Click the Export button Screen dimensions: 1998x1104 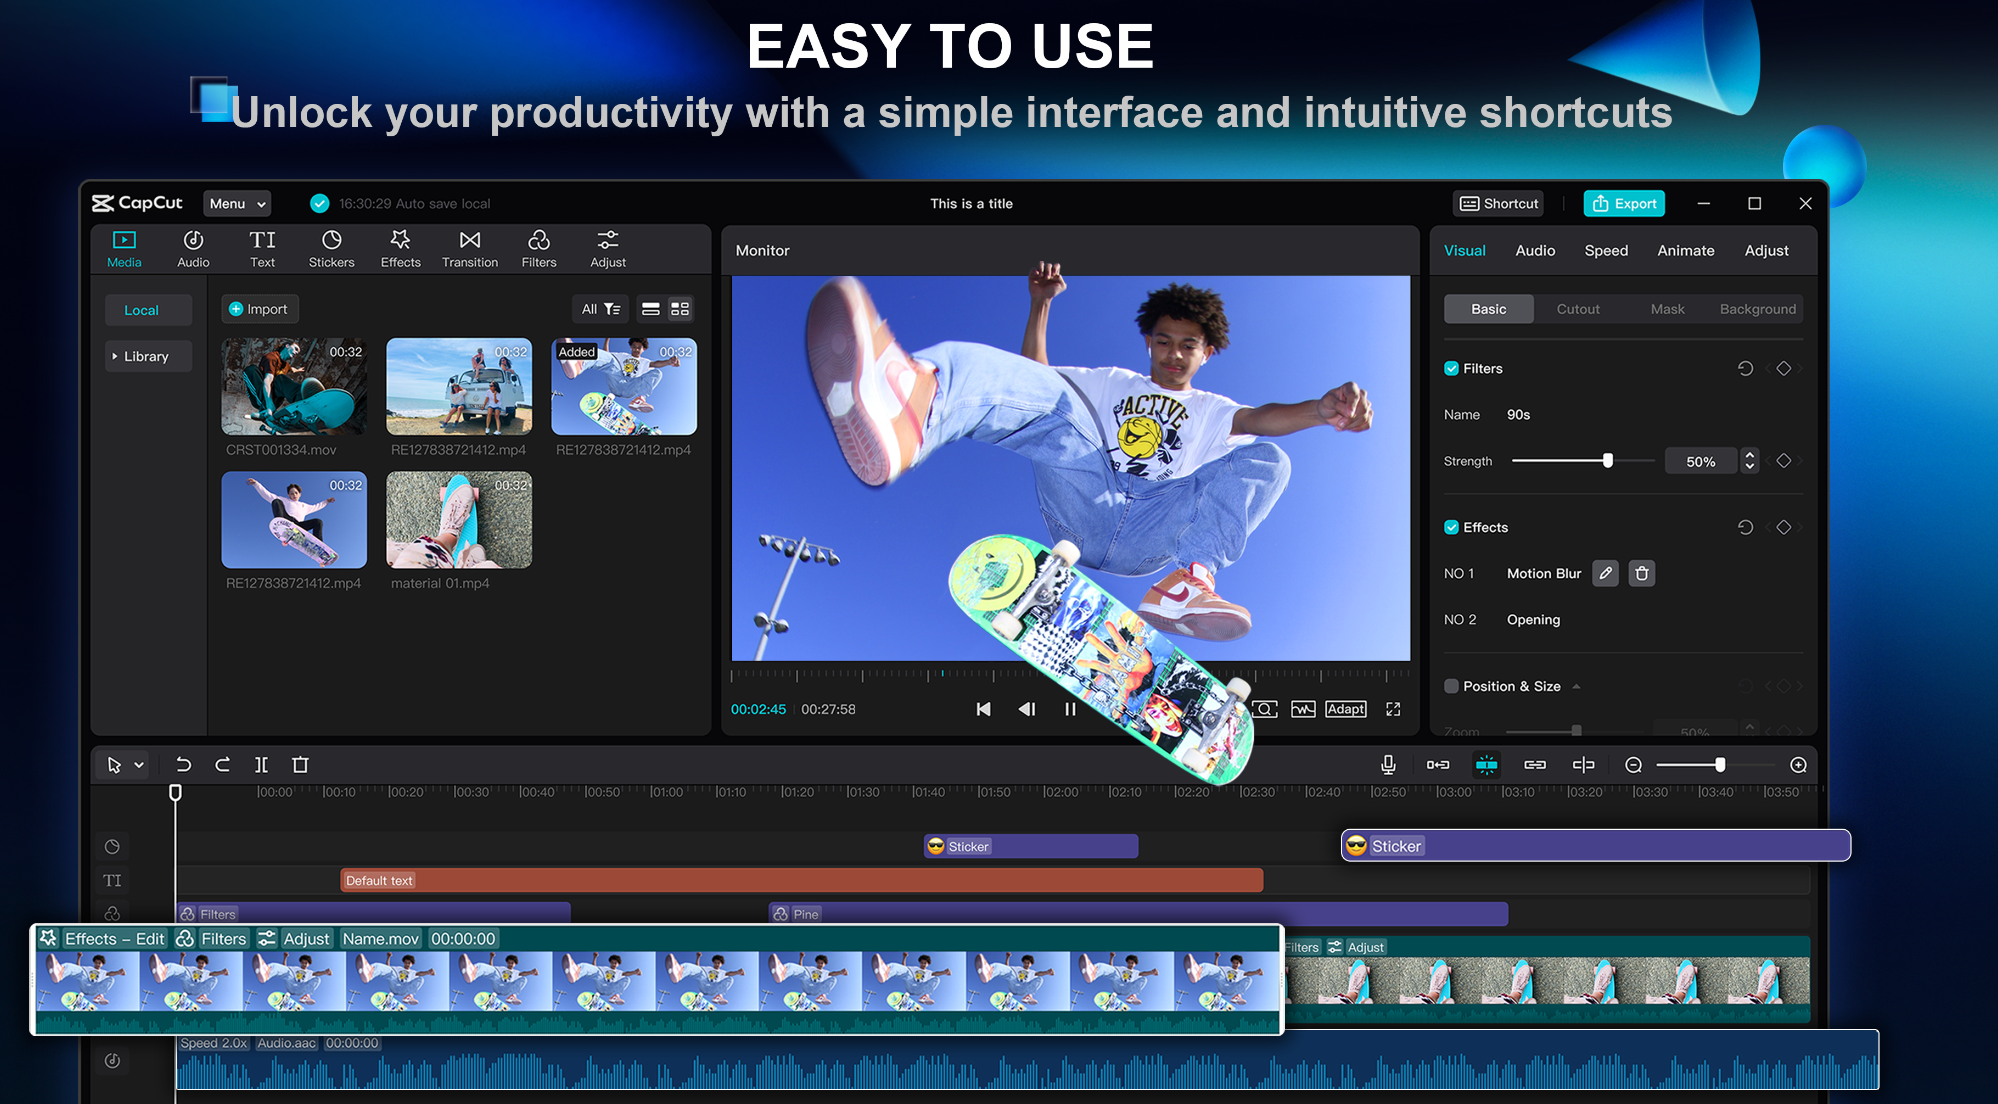(x=1623, y=203)
